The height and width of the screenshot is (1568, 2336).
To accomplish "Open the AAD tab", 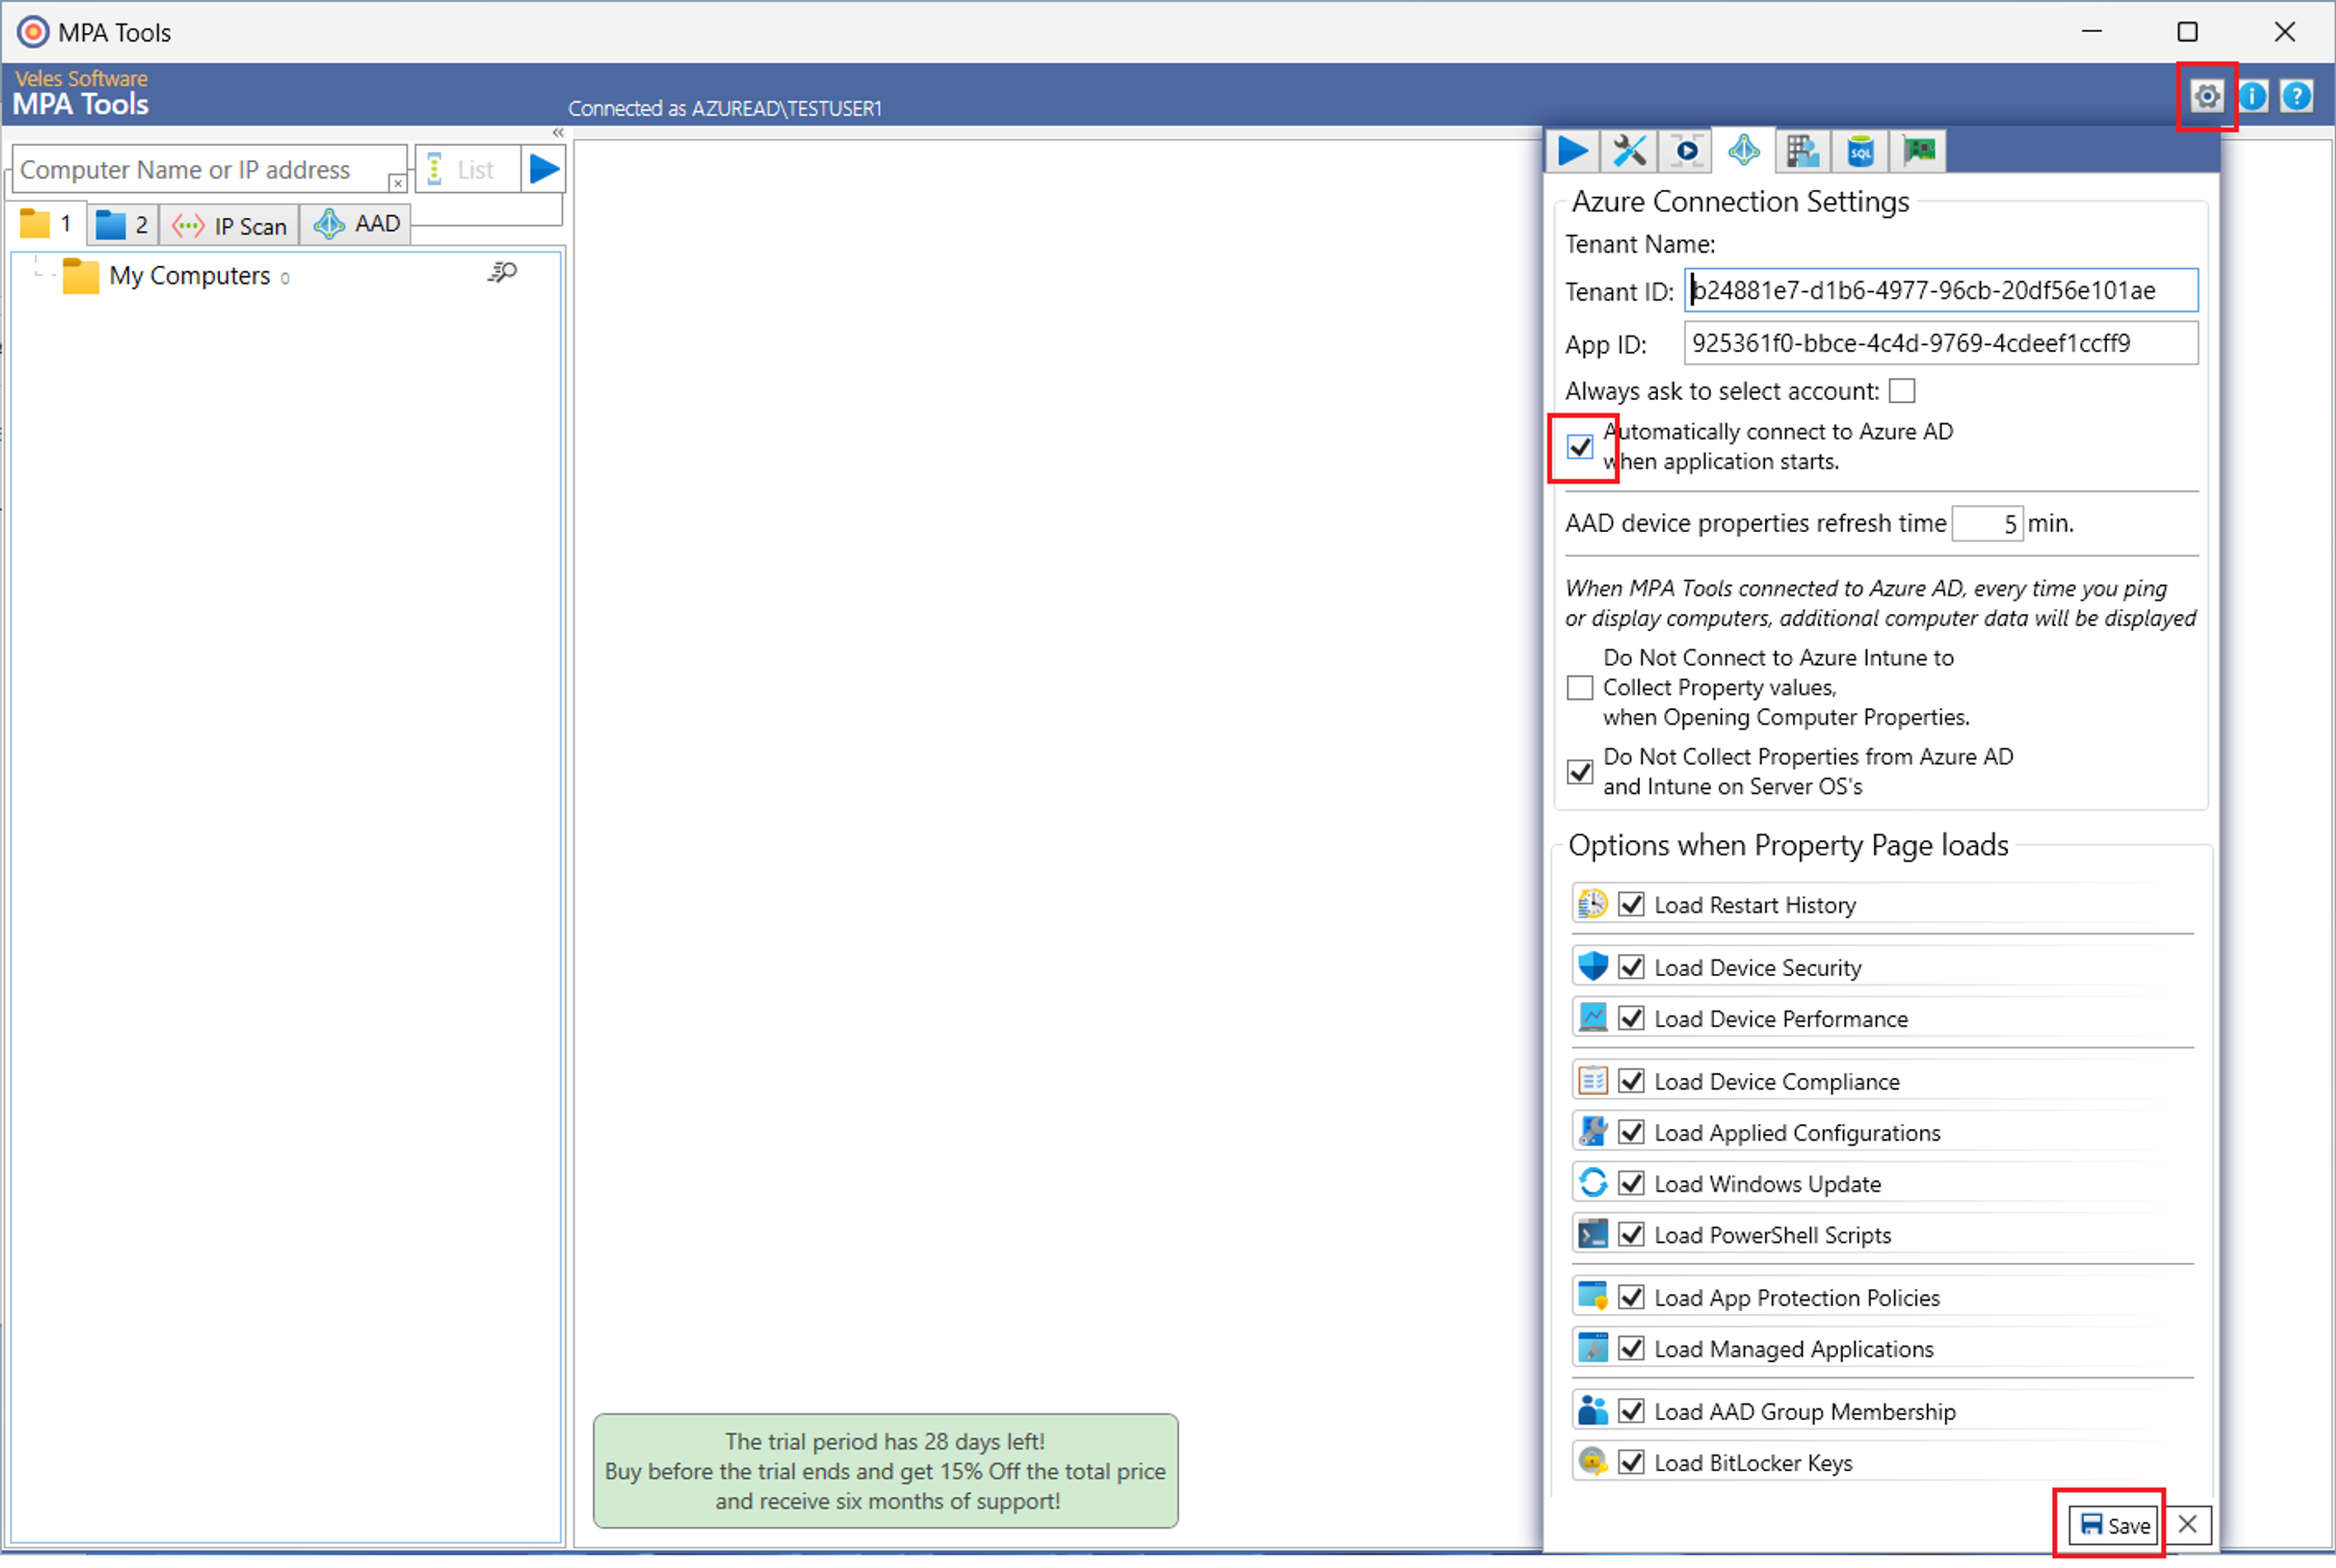I will click(x=356, y=224).
